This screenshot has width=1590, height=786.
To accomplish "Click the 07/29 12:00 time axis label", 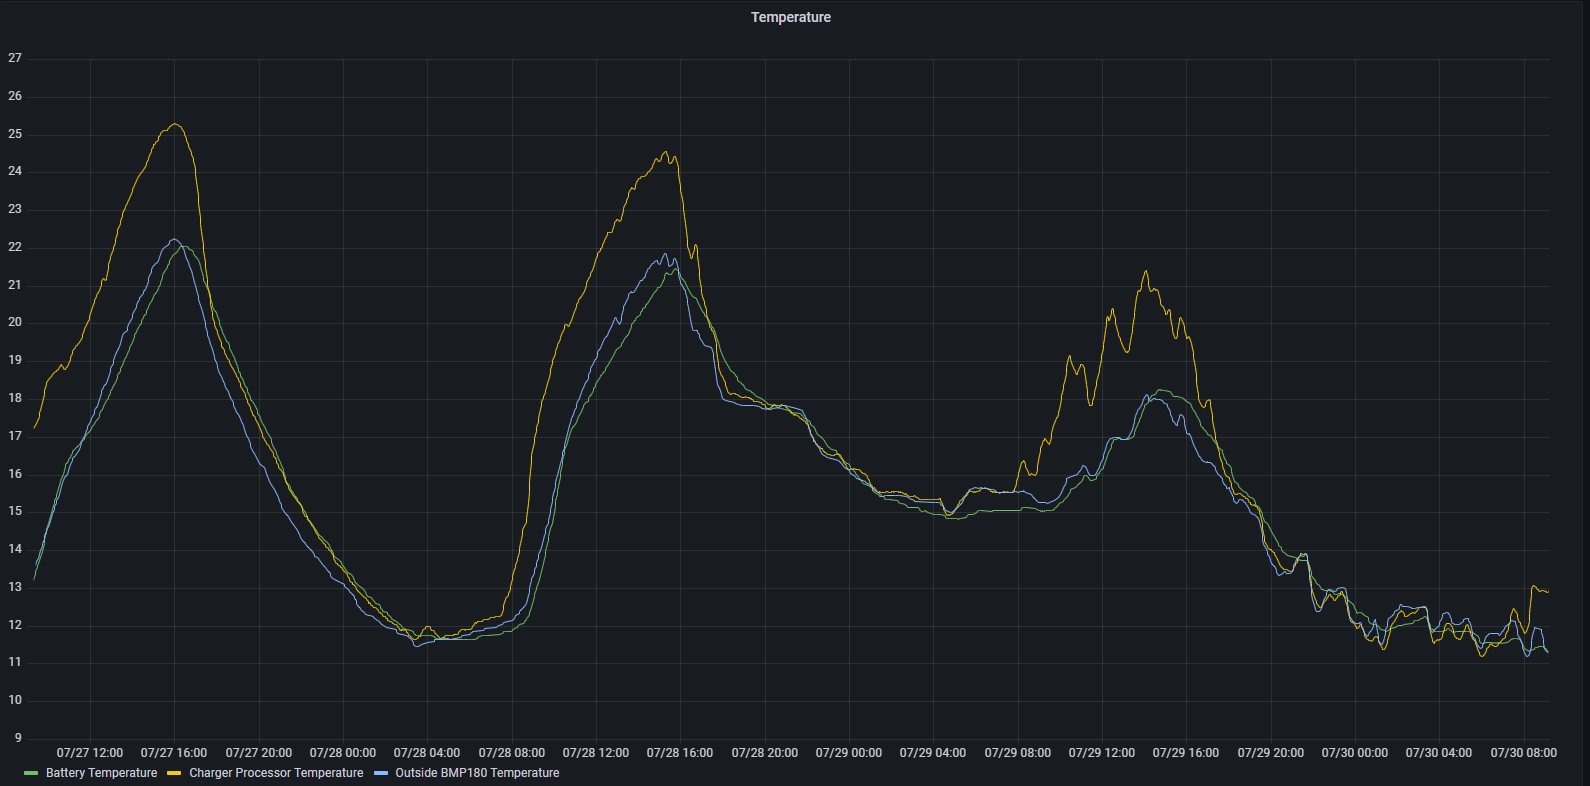I will point(1102,753).
